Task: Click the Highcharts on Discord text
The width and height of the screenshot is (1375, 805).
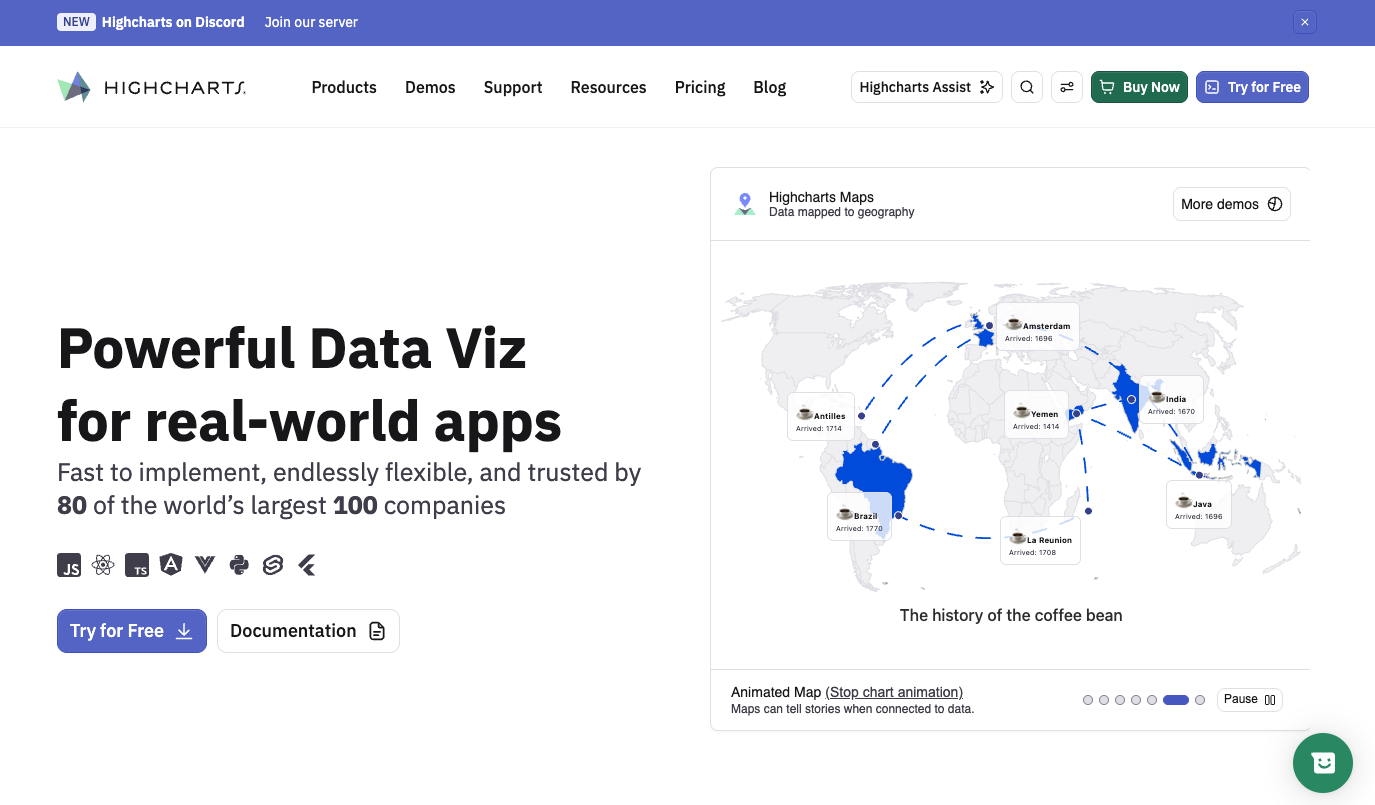Action: click(173, 22)
